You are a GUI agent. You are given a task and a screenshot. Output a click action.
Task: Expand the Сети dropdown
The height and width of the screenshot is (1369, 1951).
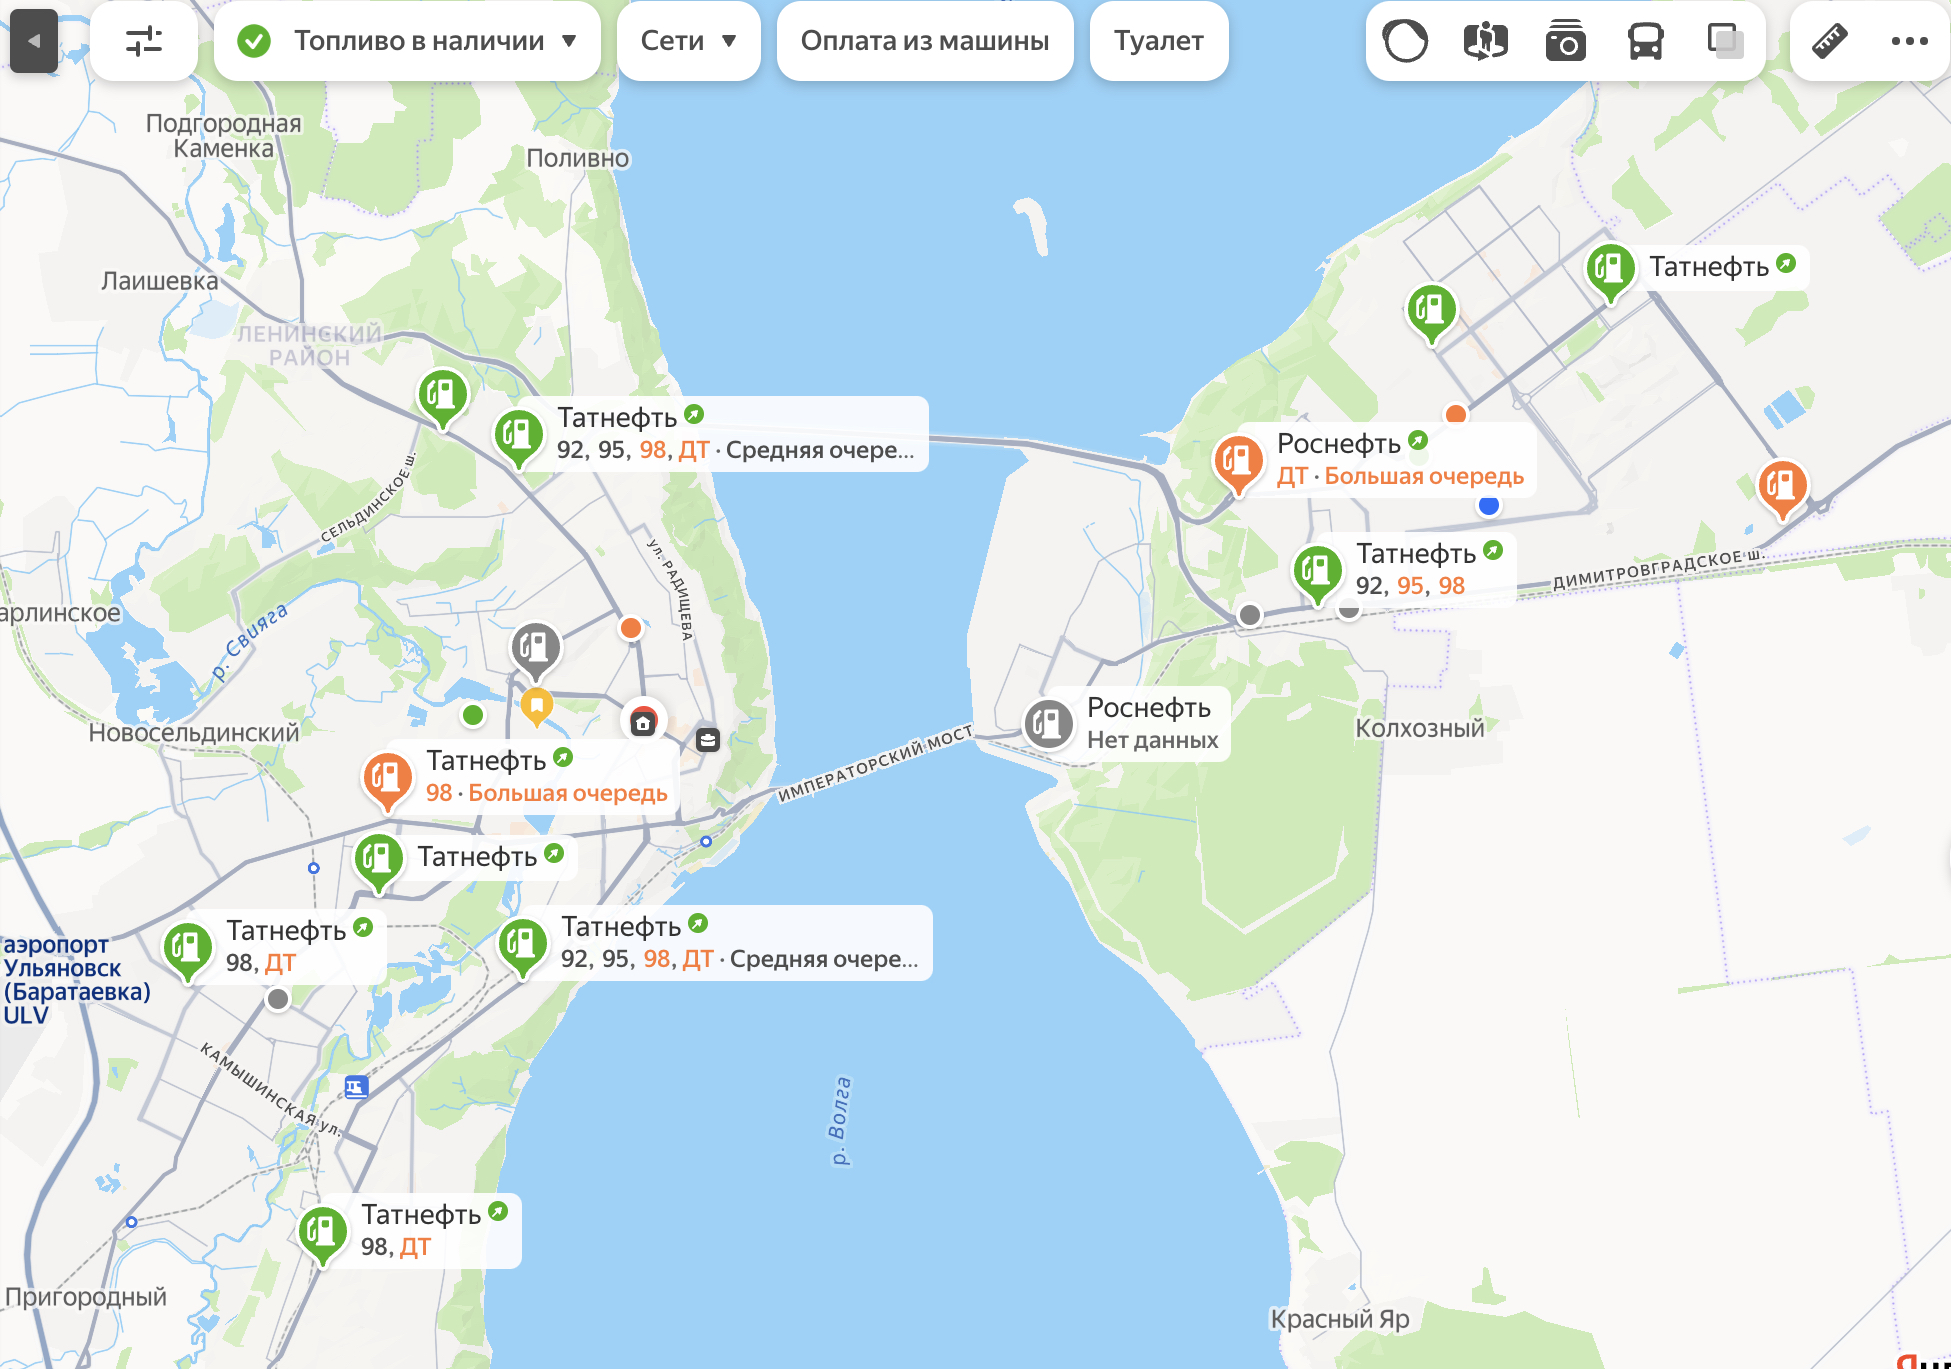pos(689,41)
